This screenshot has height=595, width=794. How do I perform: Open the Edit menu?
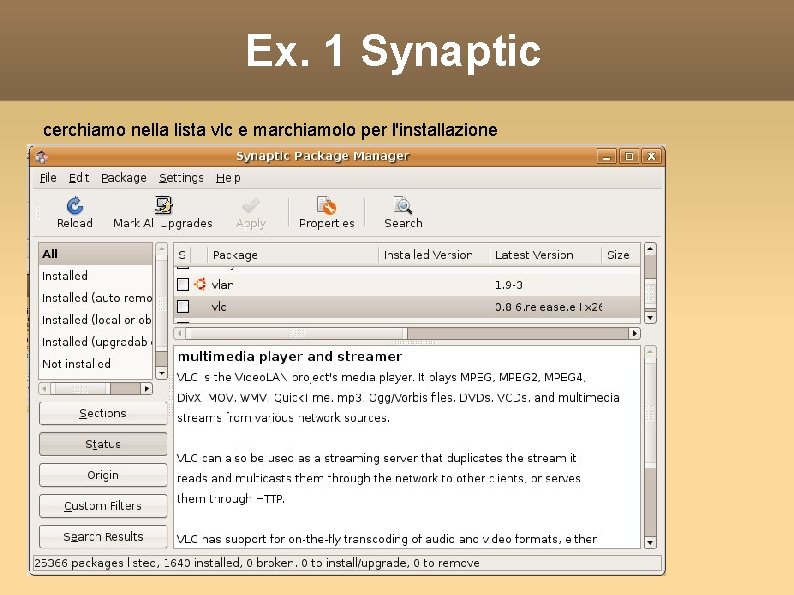point(79,178)
